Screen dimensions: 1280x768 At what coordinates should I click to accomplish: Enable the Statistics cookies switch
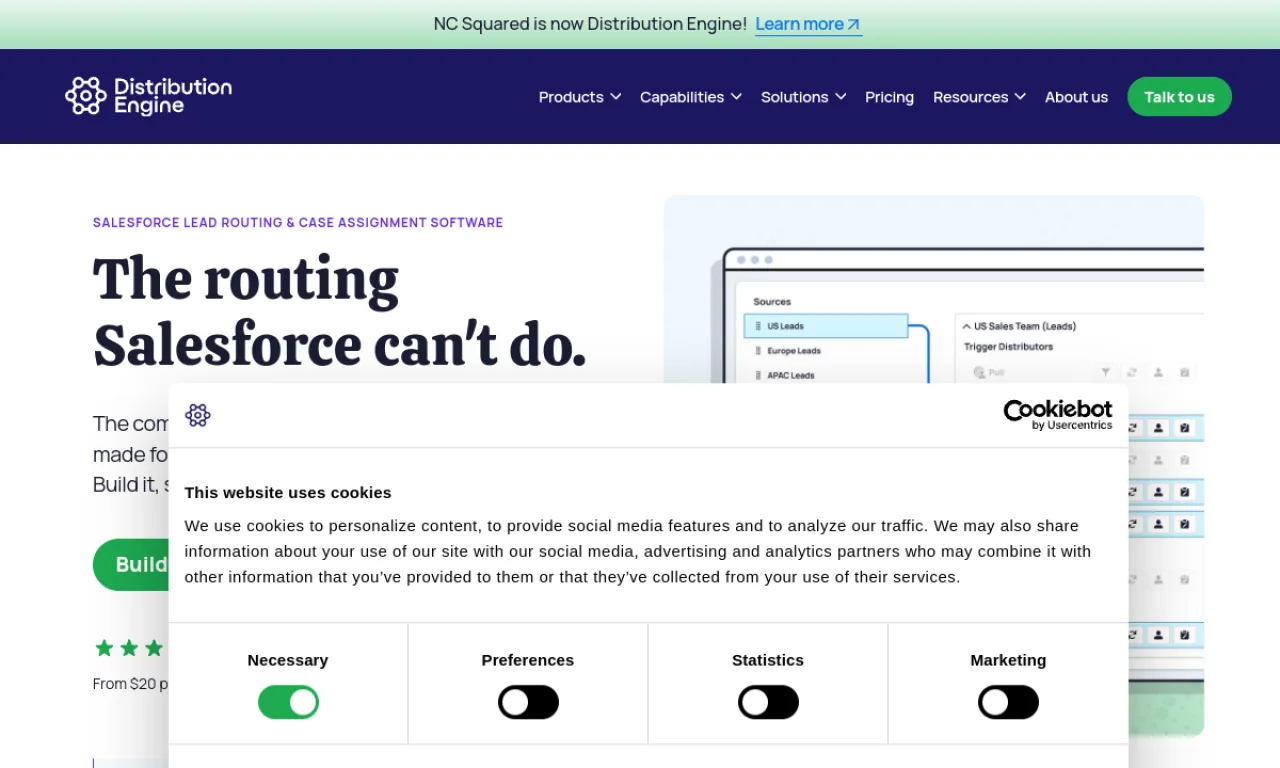click(768, 702)
